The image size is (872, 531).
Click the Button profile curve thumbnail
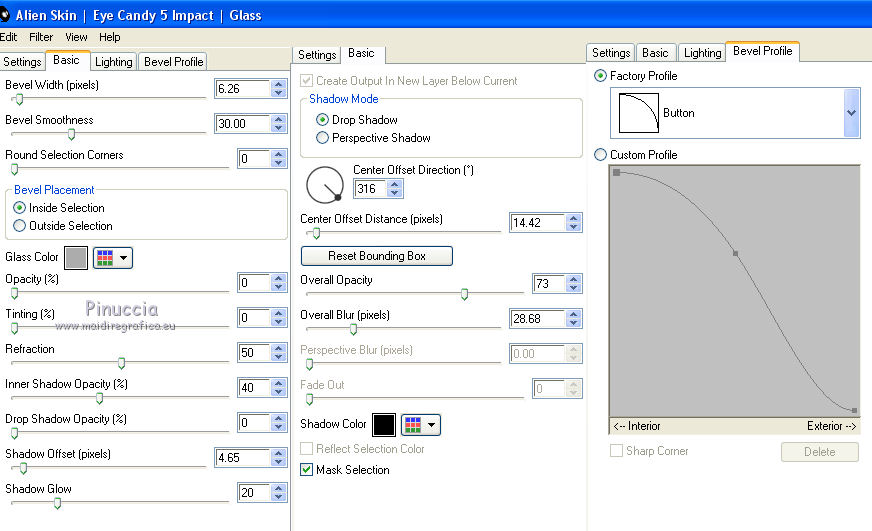pyautogui.click(x=638, y=113)
